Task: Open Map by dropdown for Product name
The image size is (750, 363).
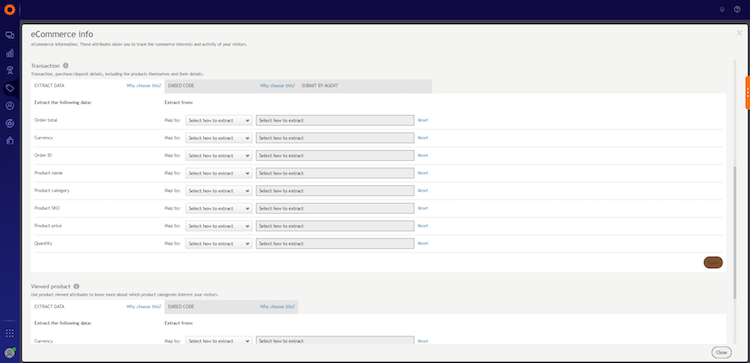Action: (x=219, y=173)
